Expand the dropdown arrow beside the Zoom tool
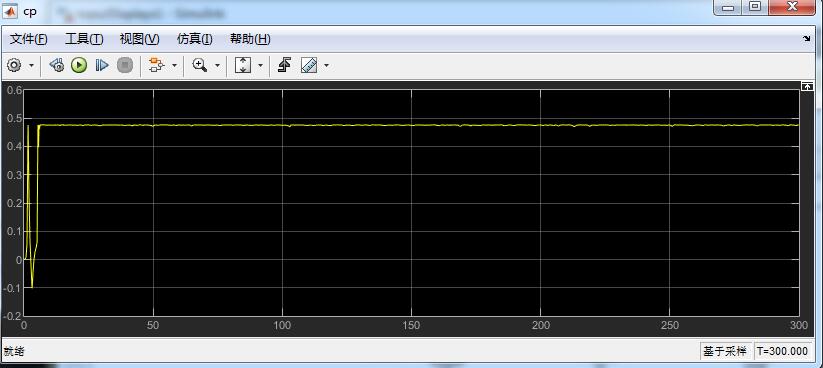This screenshot has width=823, height=368. tap(217, 66)
